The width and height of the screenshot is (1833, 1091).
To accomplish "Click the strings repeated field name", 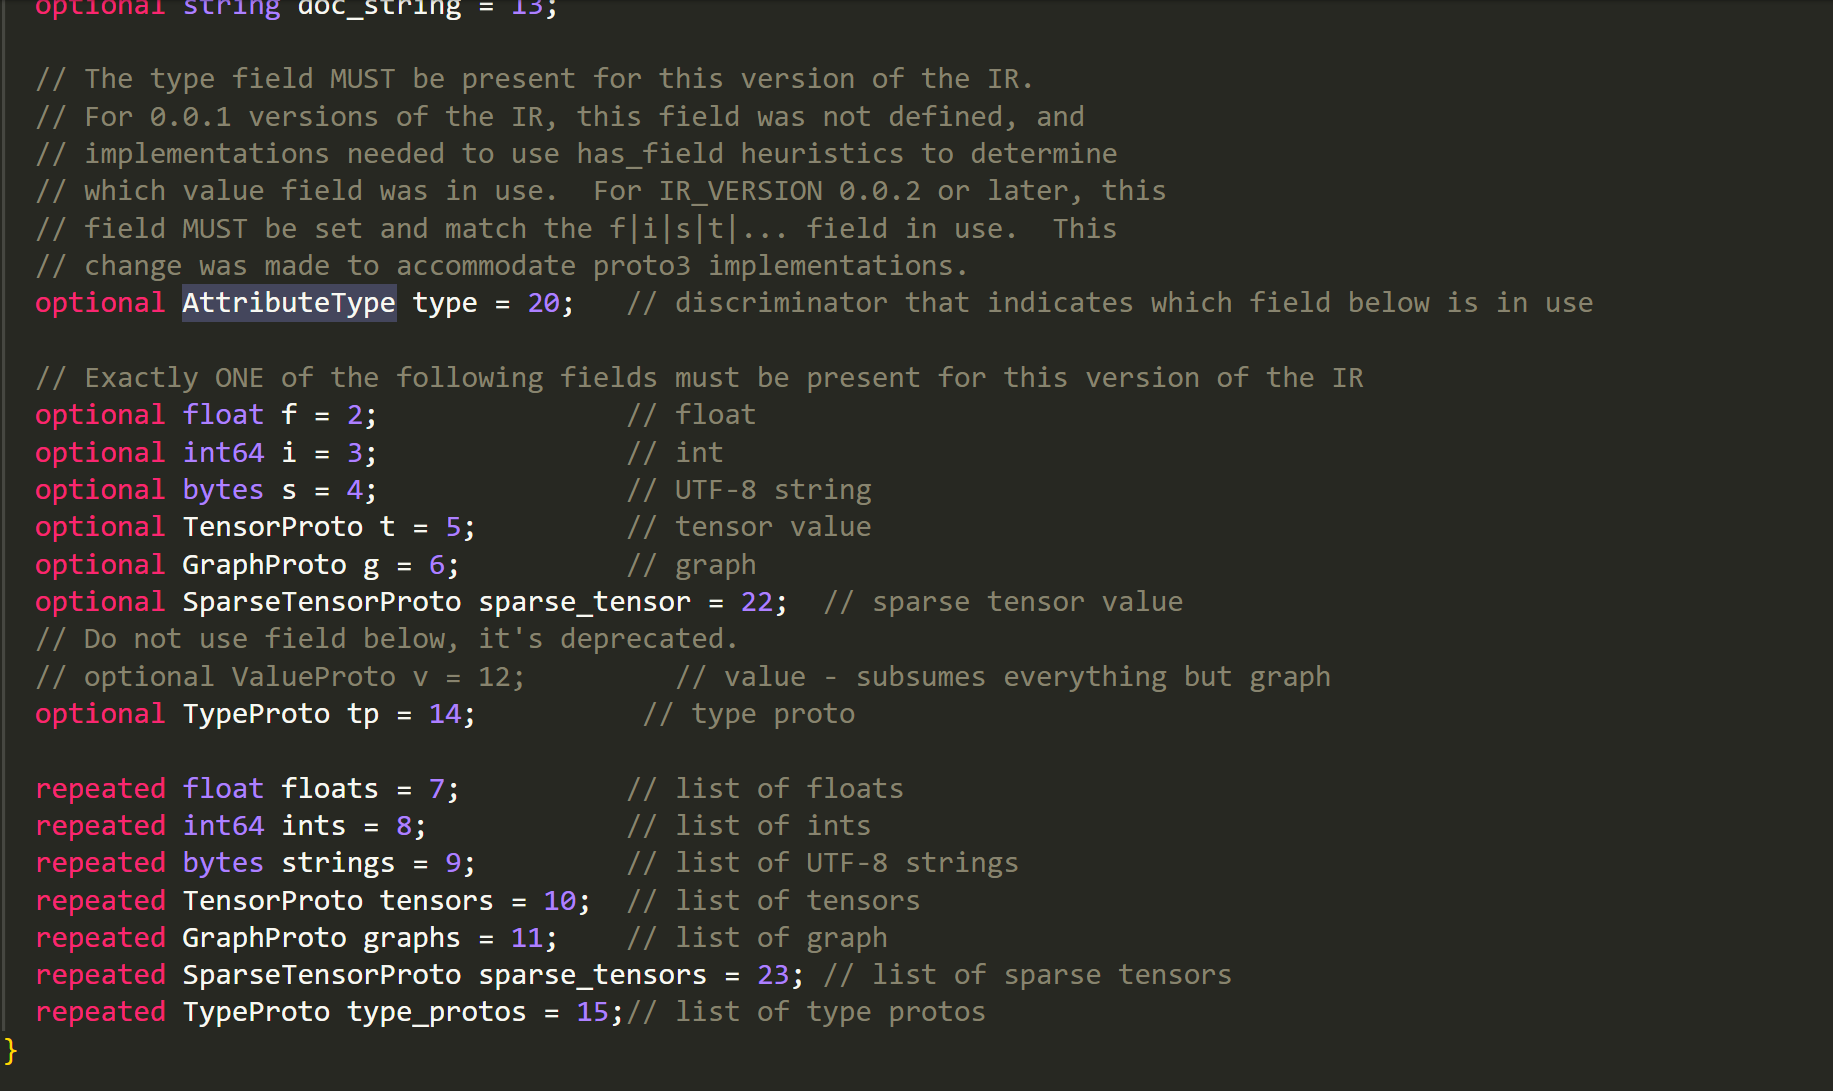I will (x=338, y=863).
